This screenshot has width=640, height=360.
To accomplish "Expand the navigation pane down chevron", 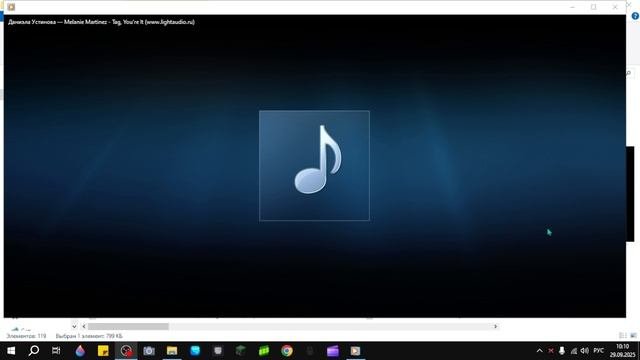I will tap(74, 327).
